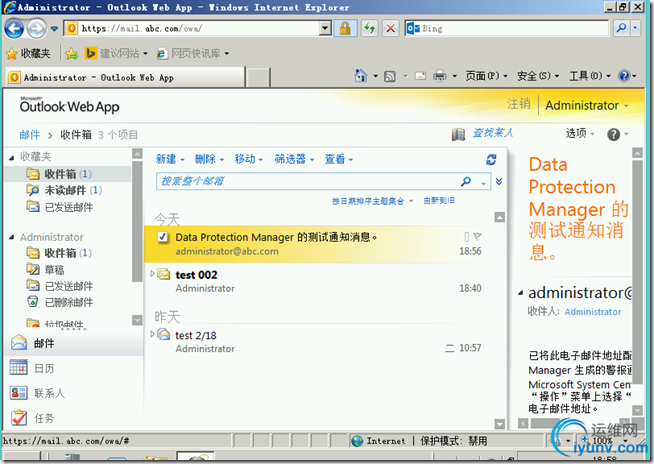Screen dimensions: 654x464
Task: Open IE Help question mark icon
Action: click(x=624, y=76)
